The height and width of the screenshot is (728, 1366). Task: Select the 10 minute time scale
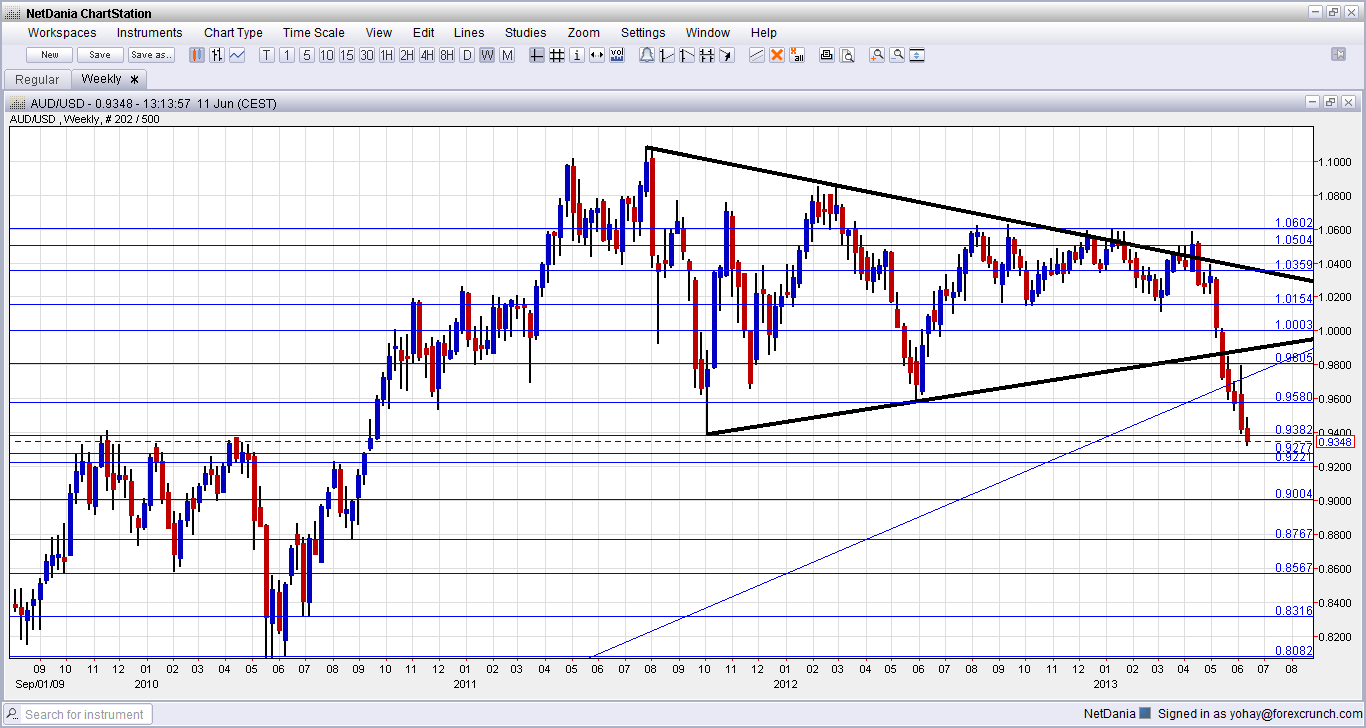click(x=327, y=55)
